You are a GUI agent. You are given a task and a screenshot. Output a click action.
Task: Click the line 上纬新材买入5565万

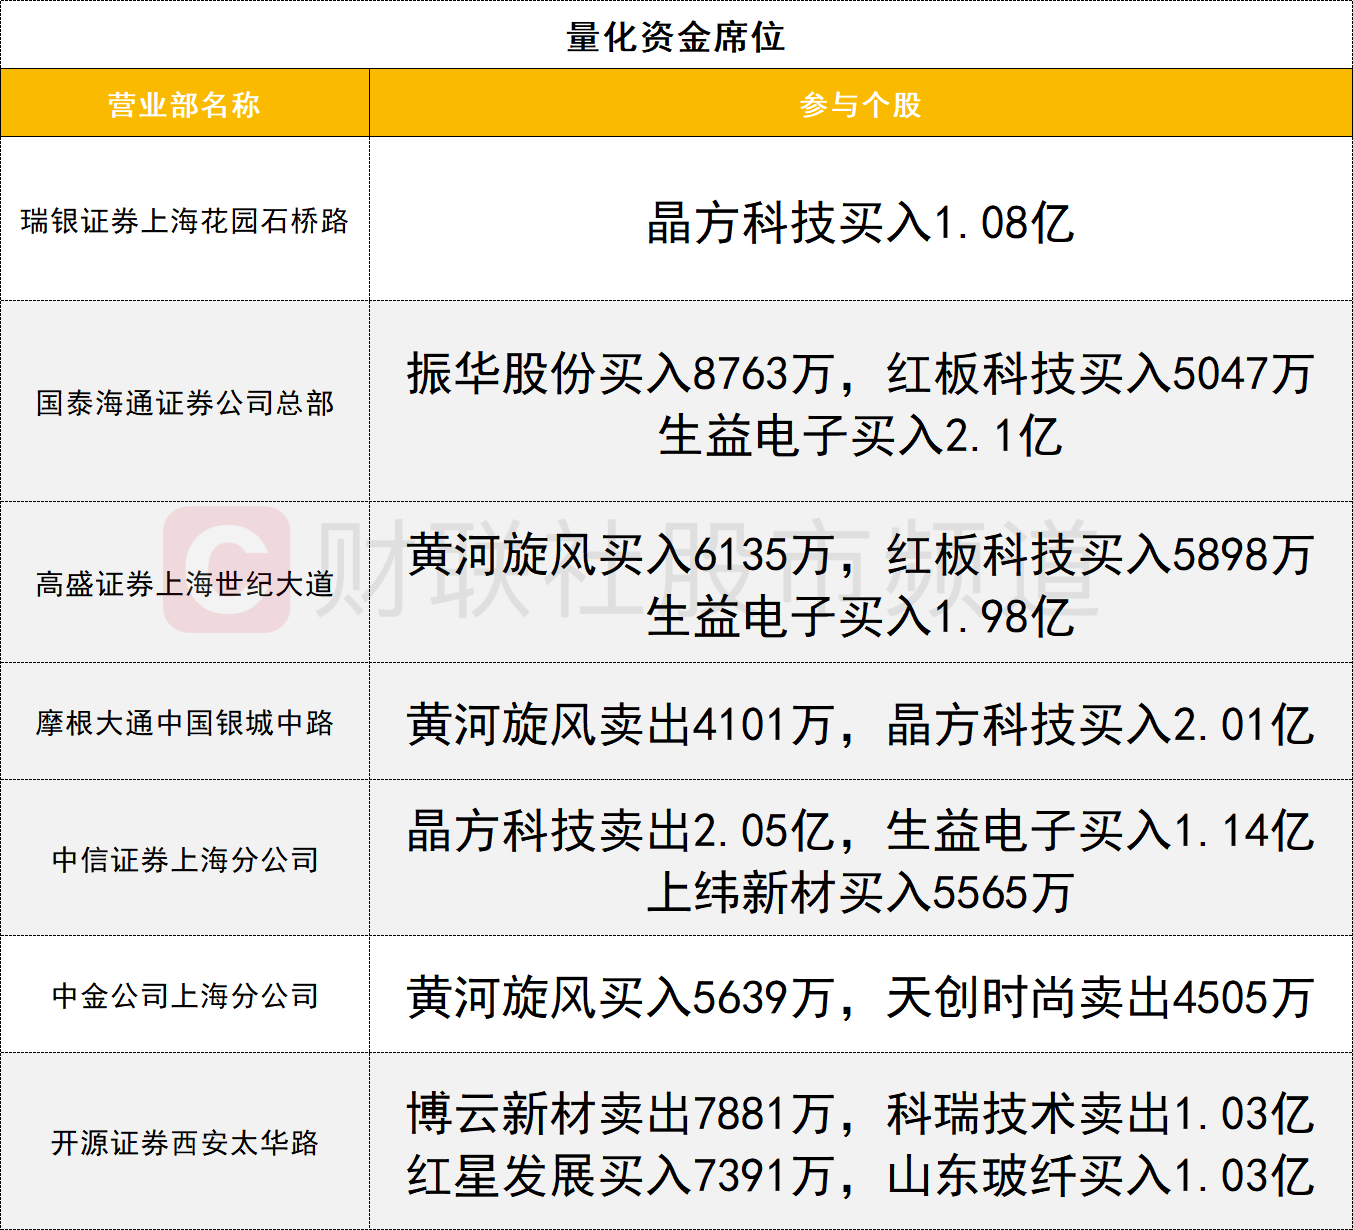pyautogui.click(x=861, y=893)
